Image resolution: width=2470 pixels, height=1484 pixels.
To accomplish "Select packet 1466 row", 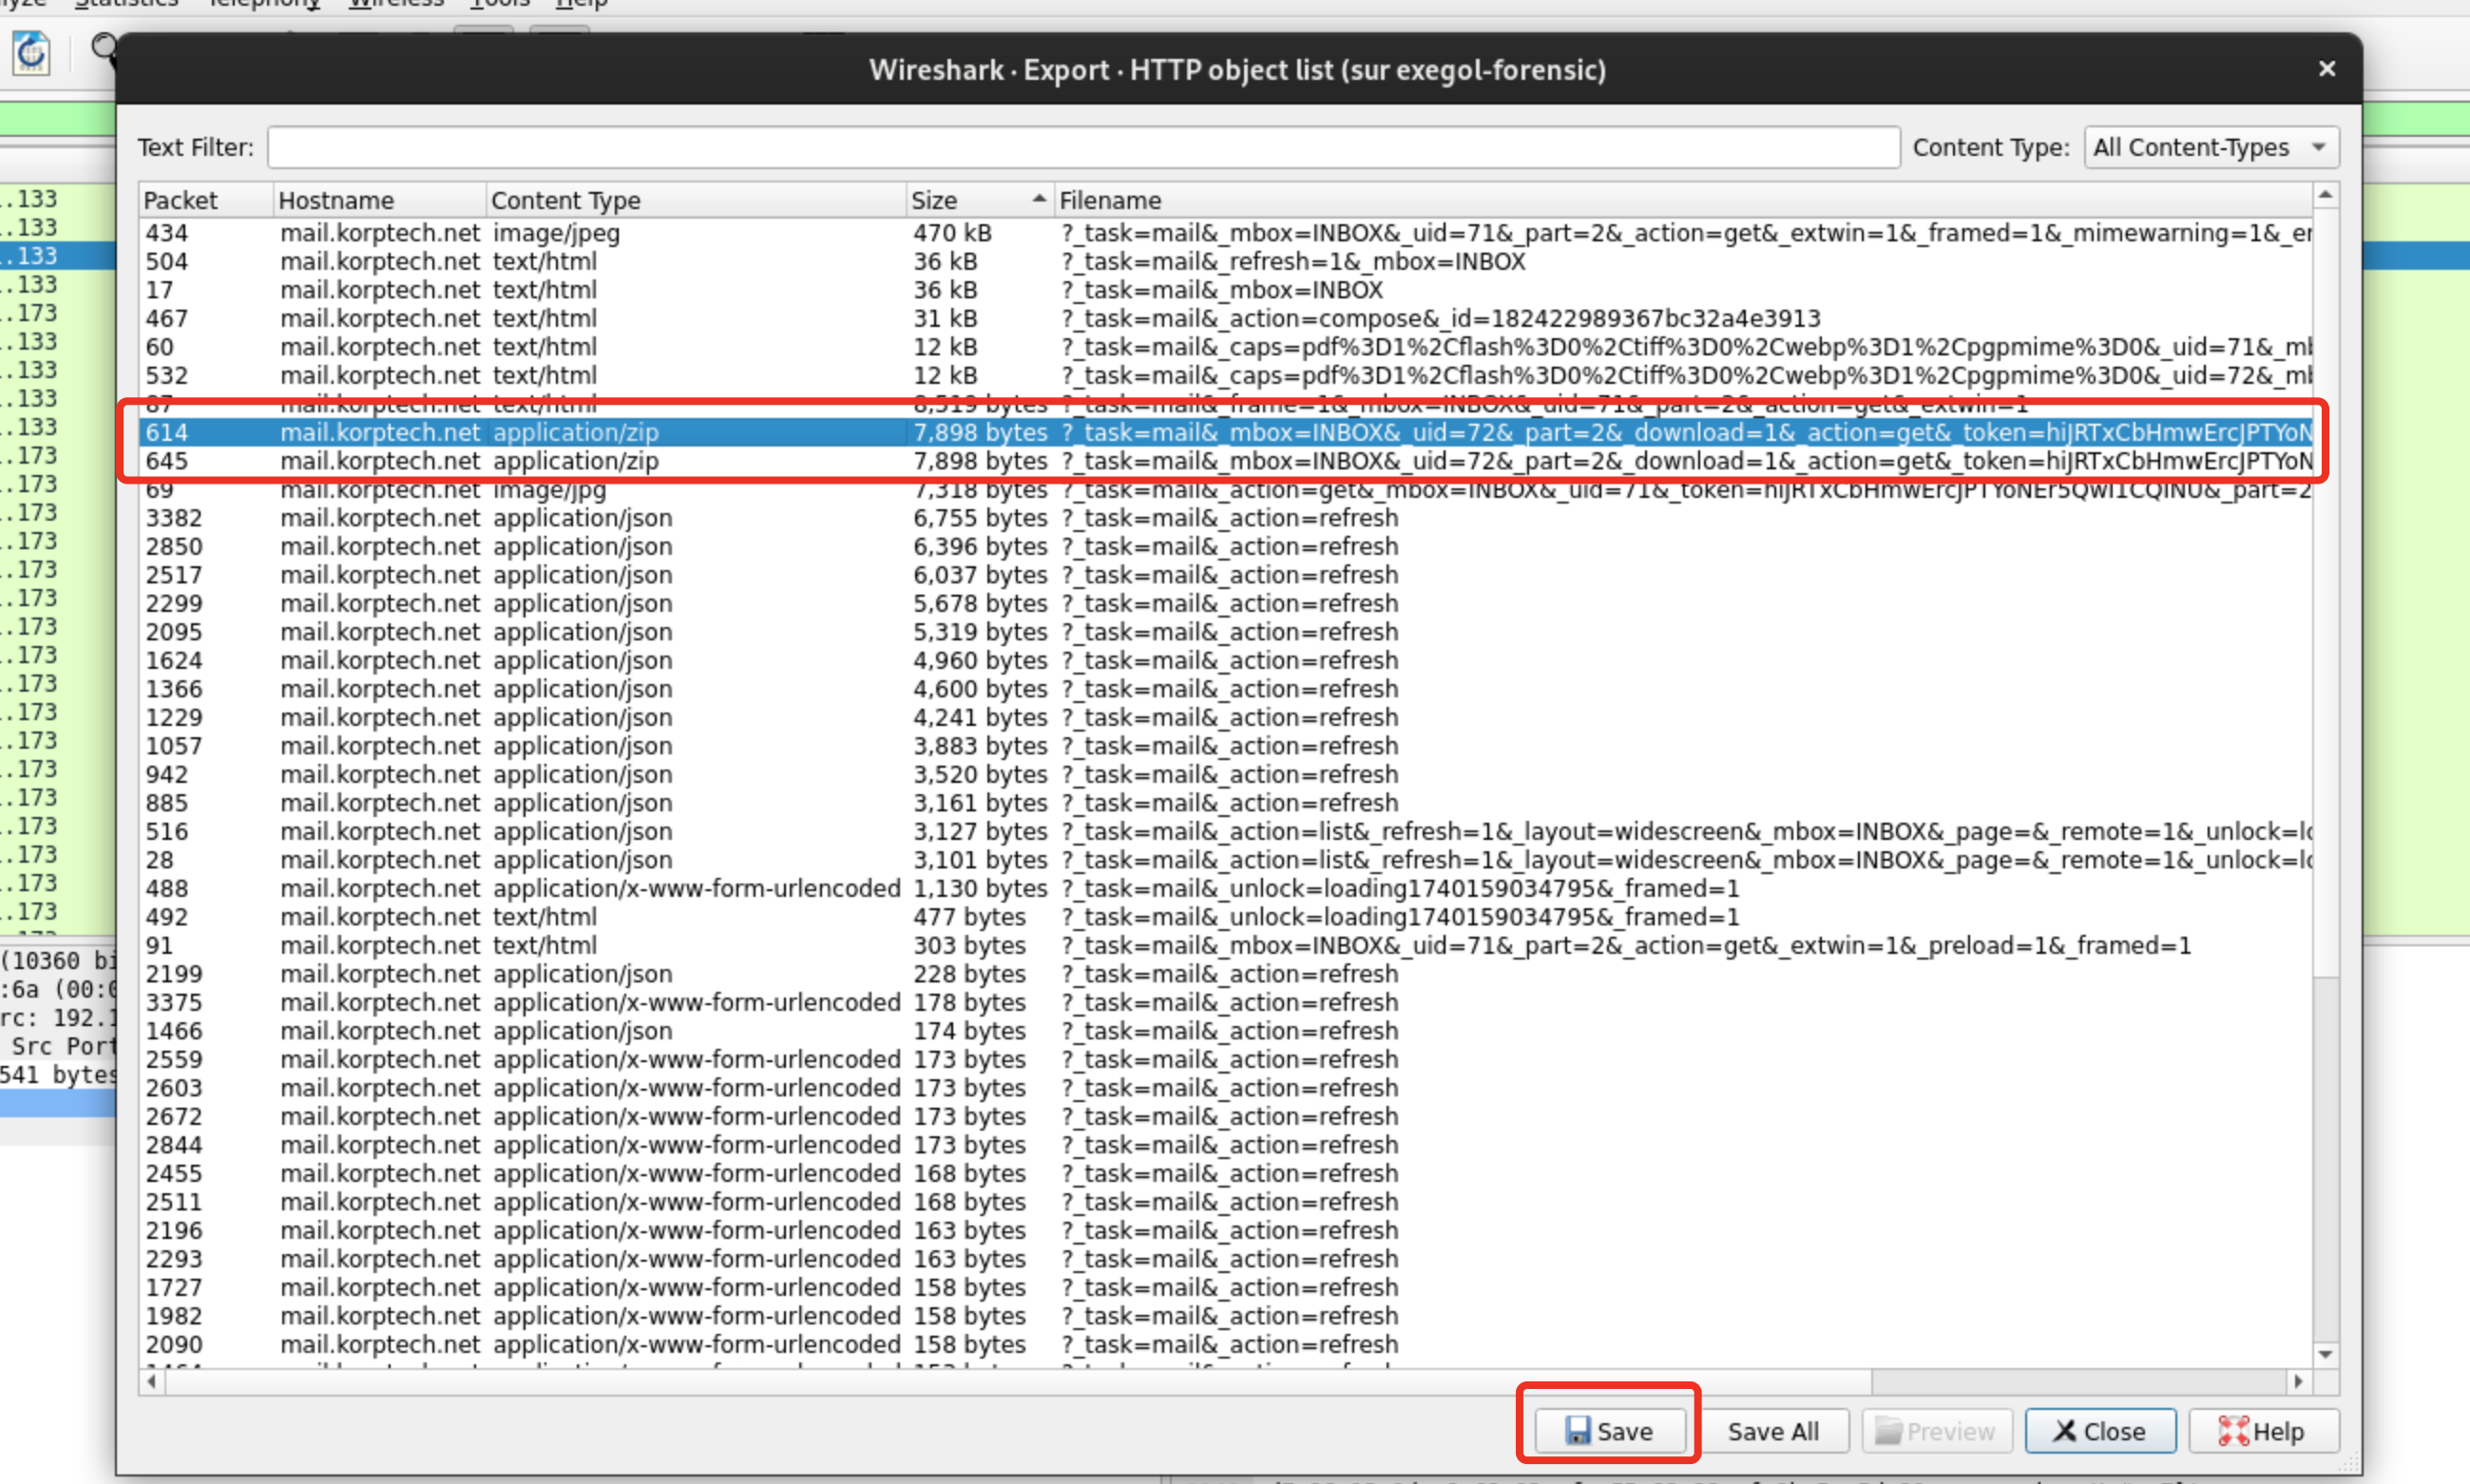I will (x=1226, y=1031).
